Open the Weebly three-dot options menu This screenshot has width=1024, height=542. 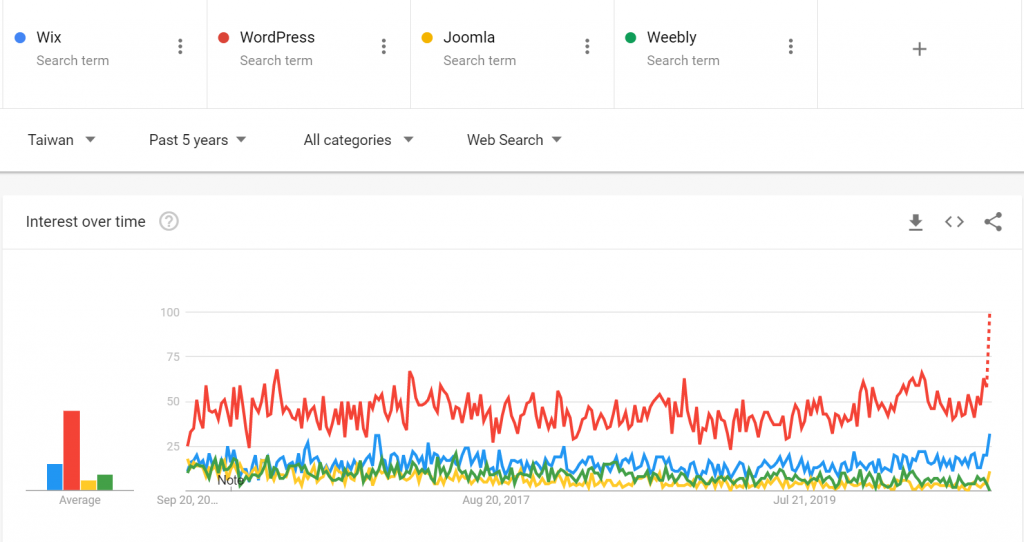pos(791,47)
